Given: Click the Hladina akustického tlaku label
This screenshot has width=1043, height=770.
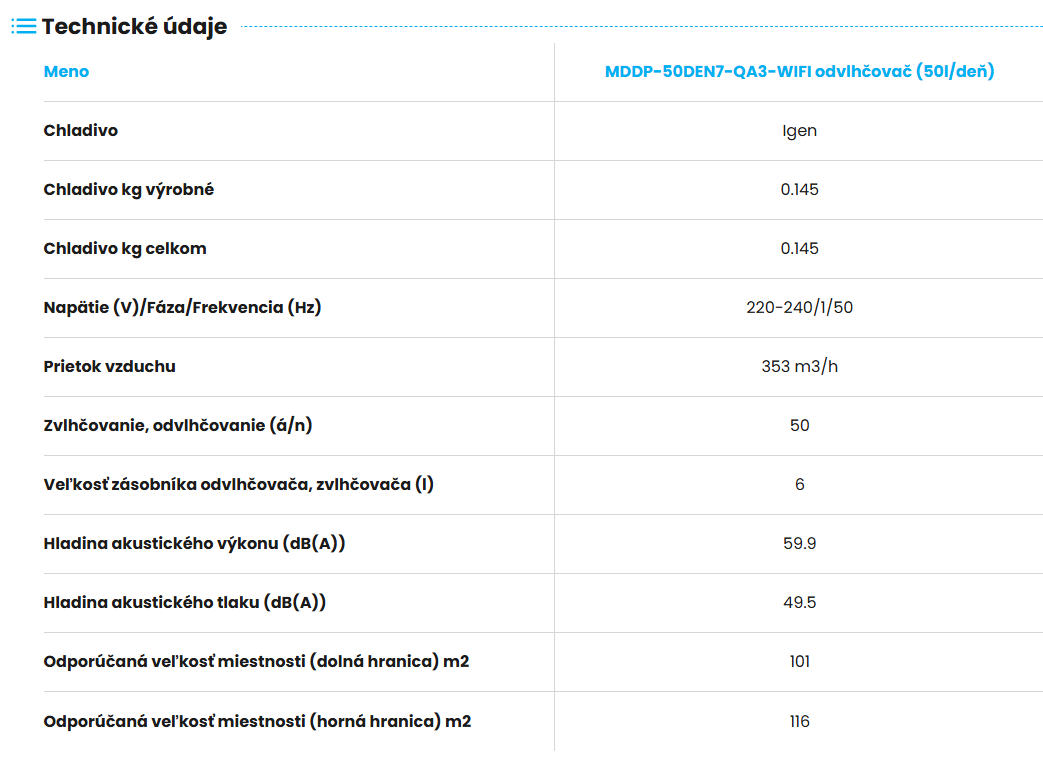Looking at the screenshot, I should coord(185,602).
